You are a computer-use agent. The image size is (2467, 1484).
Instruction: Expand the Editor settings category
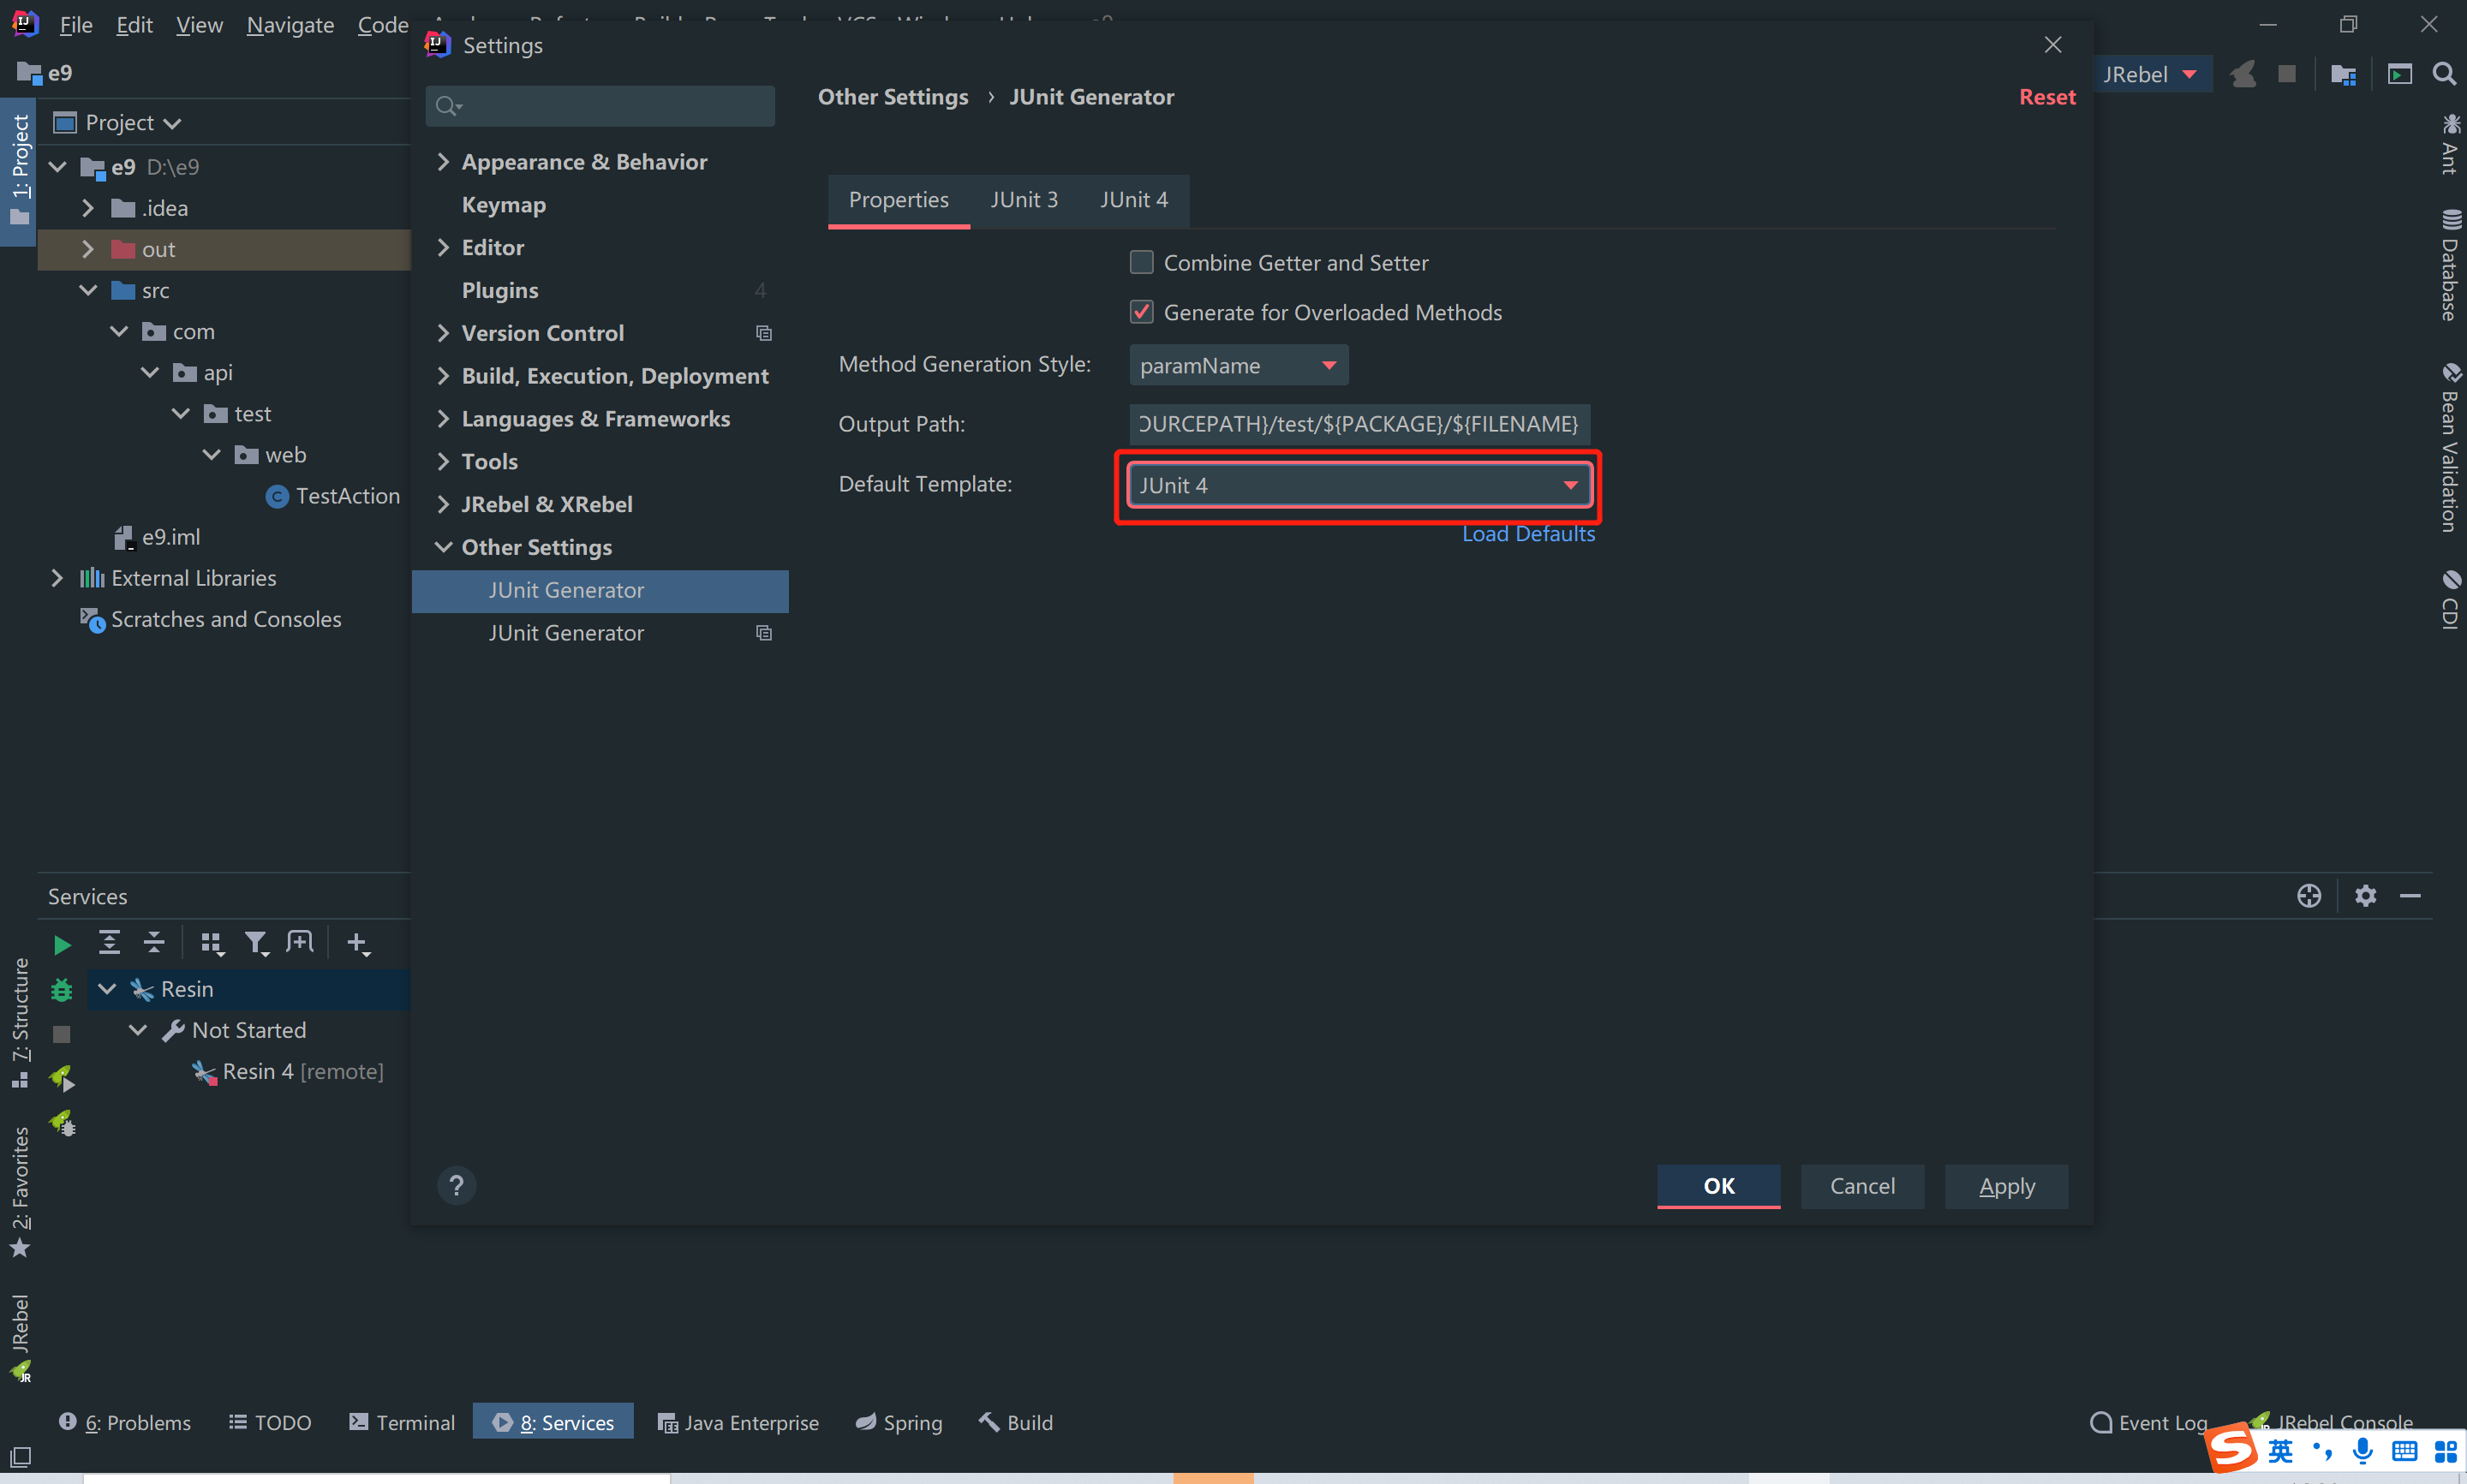(x=443, y=247)
